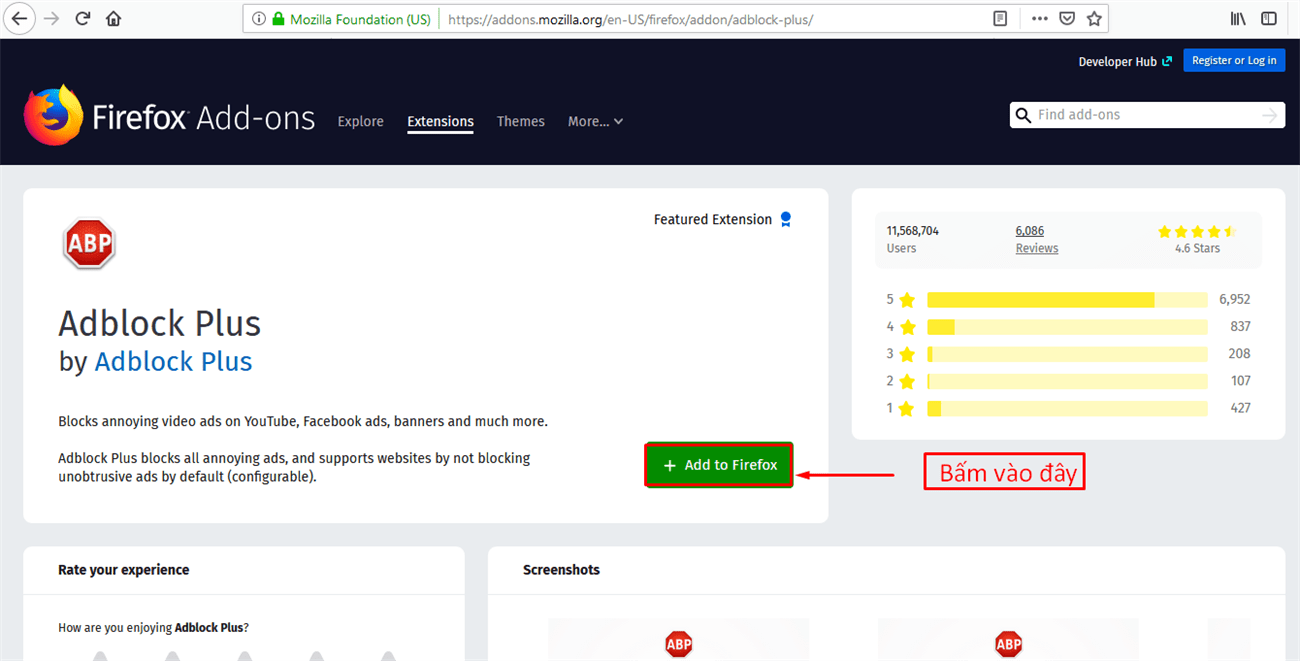Open the Adblock Plus author link

173,361
